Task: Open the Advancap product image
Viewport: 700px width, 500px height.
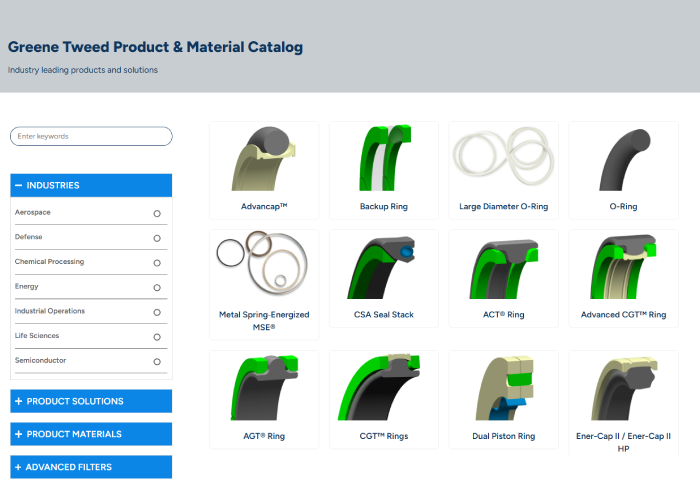Action: (x=264, y=160)
